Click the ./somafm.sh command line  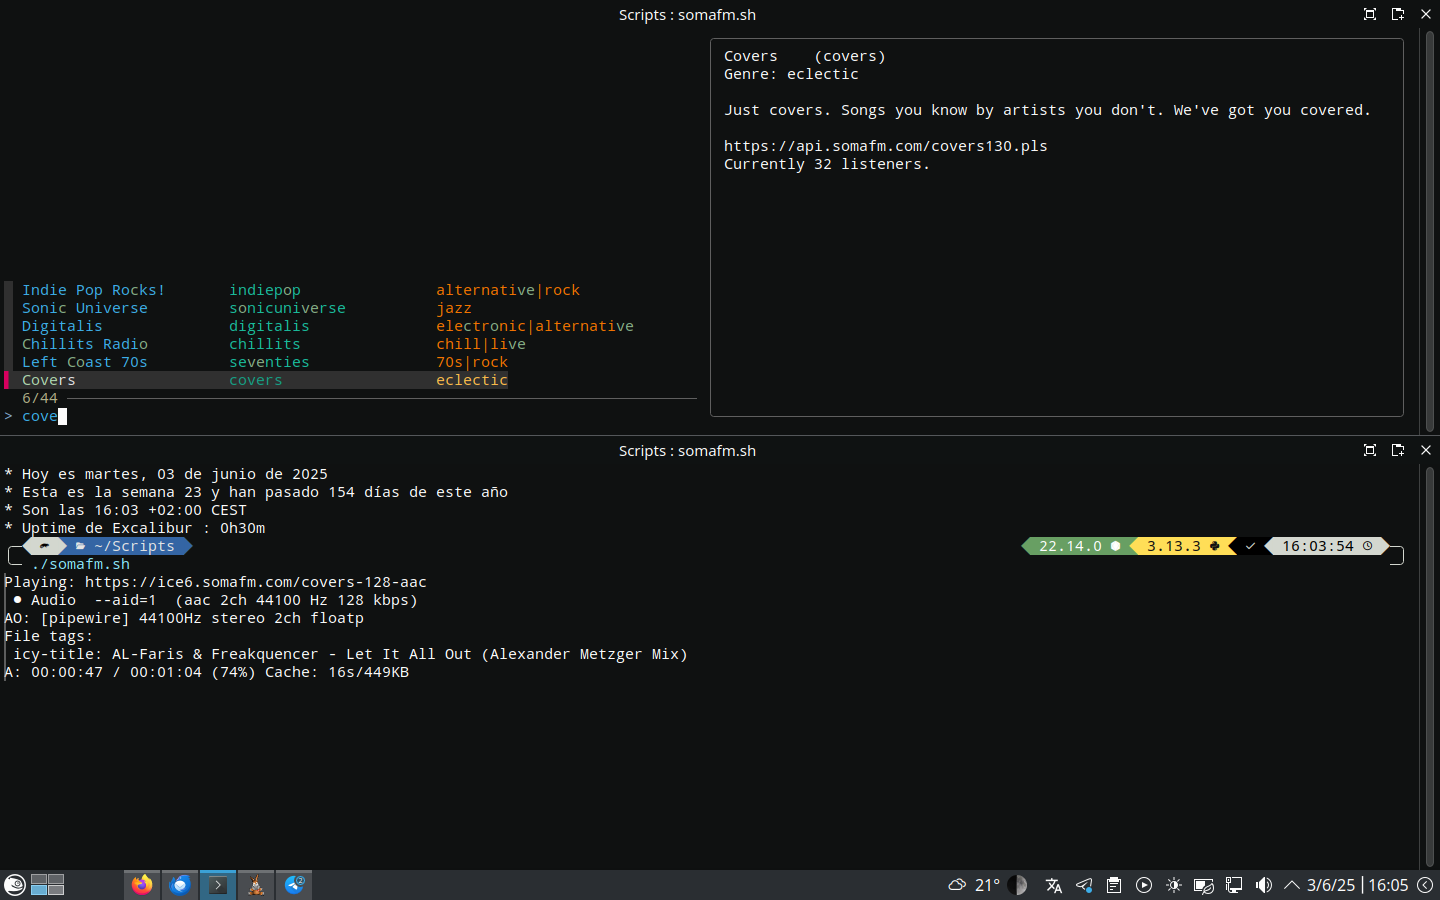[x=80, y=564]
